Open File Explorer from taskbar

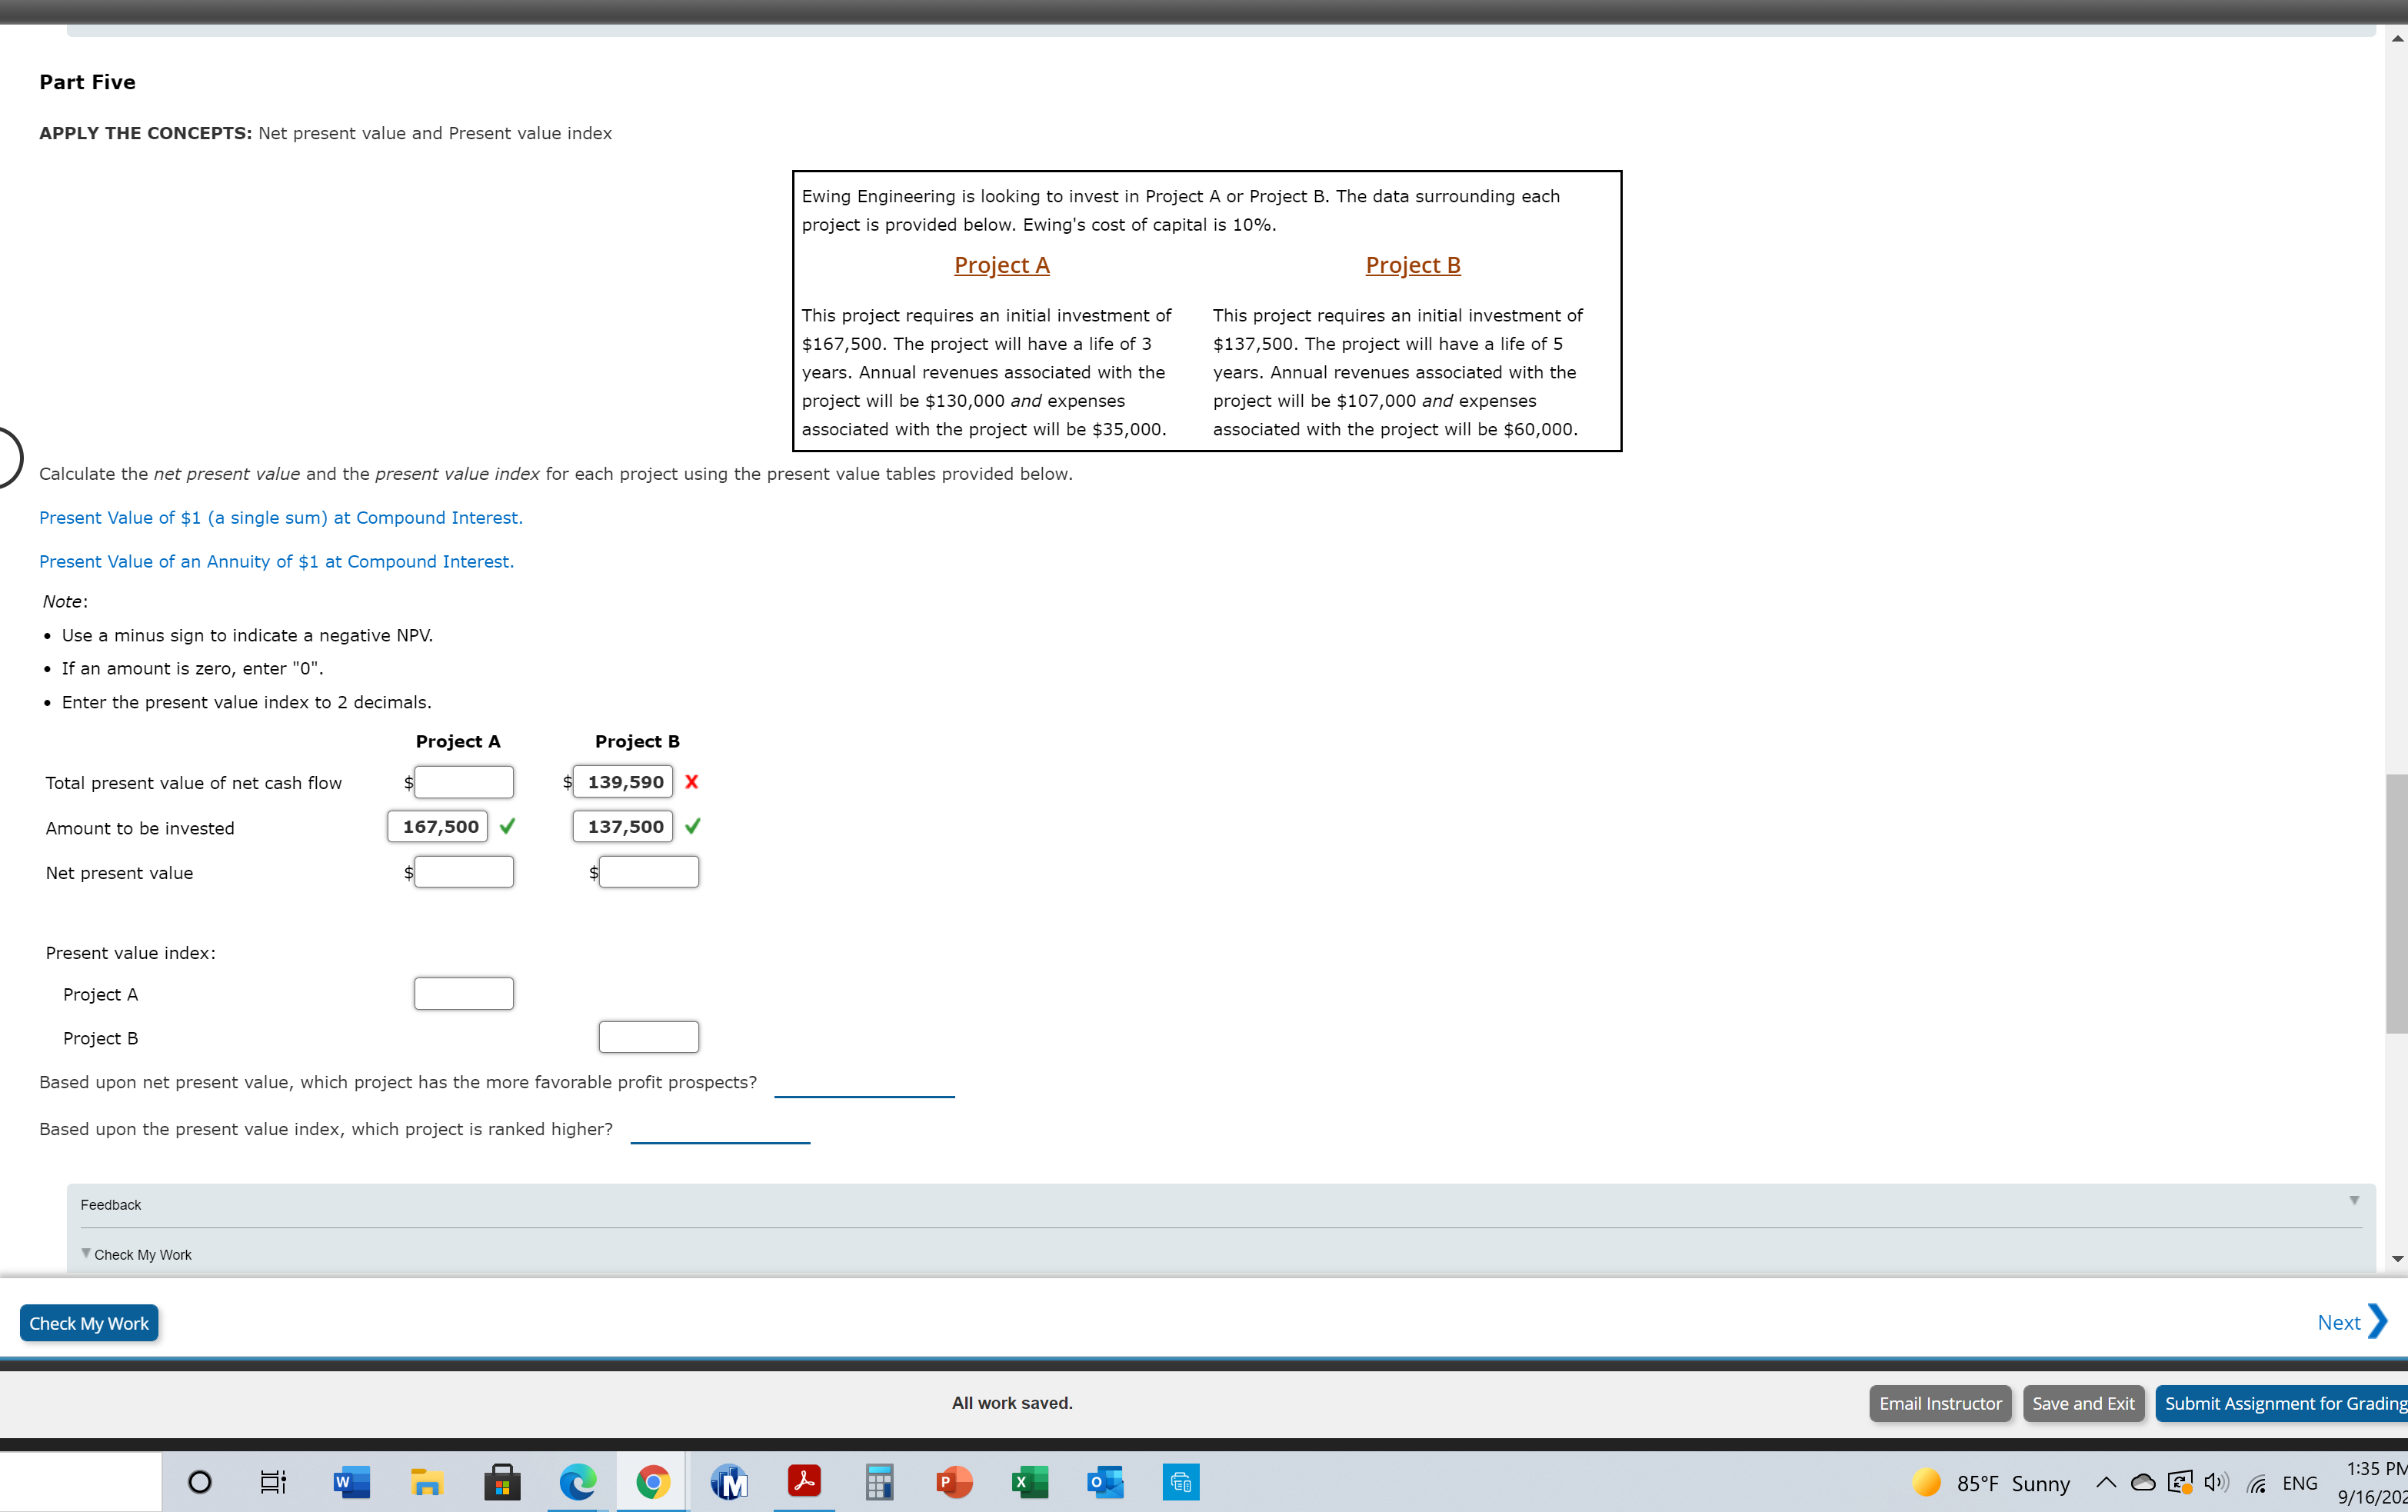tap(426, 1482)
